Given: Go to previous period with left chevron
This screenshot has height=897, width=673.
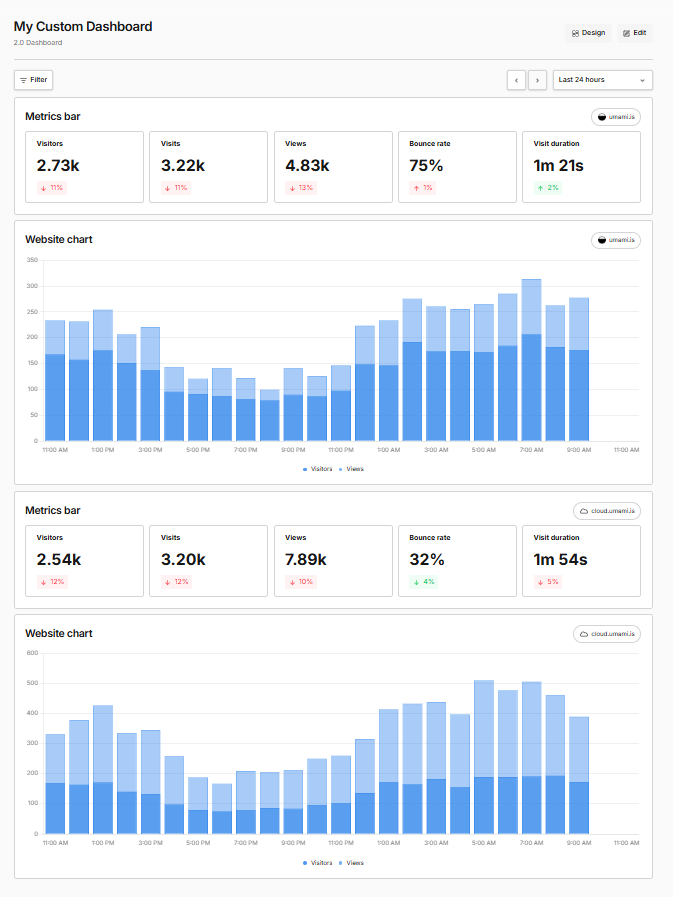Looking at the screenshot, I should coord(516,80).
